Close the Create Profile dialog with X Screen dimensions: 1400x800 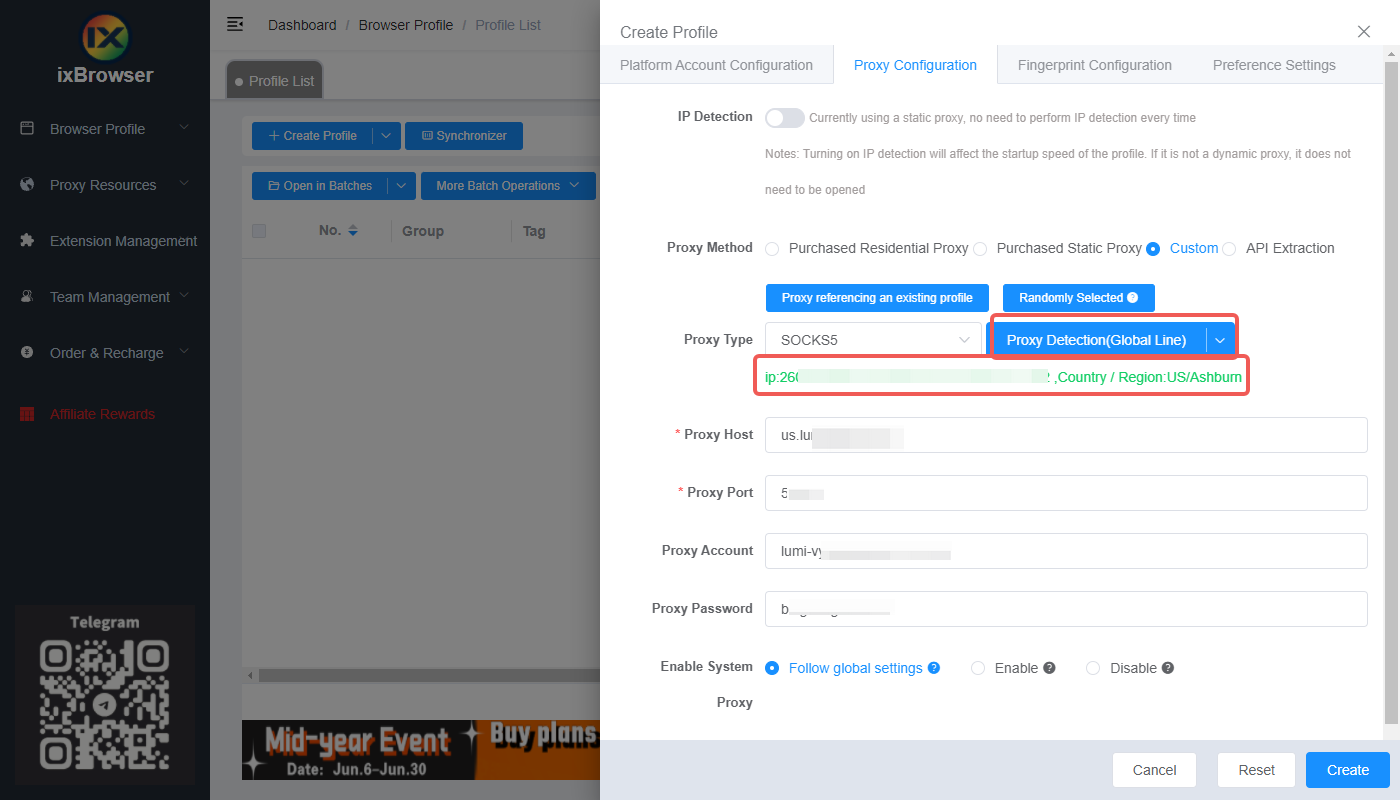coord(1364,31)
